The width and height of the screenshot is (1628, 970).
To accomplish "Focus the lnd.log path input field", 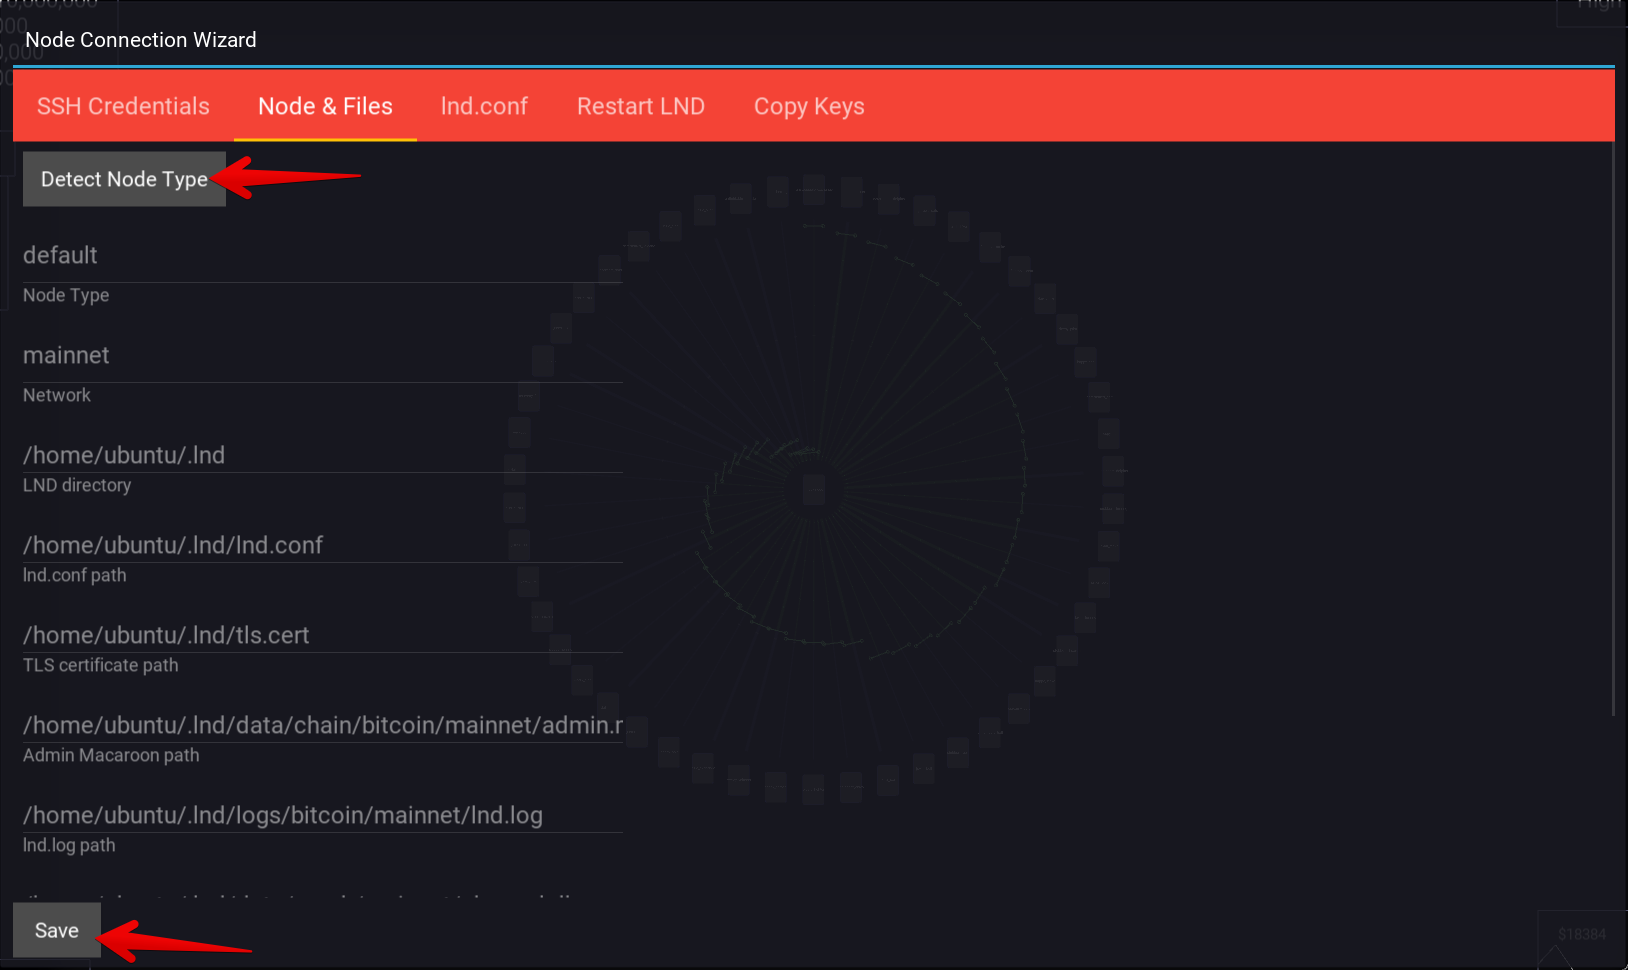I will click(323, 815).
